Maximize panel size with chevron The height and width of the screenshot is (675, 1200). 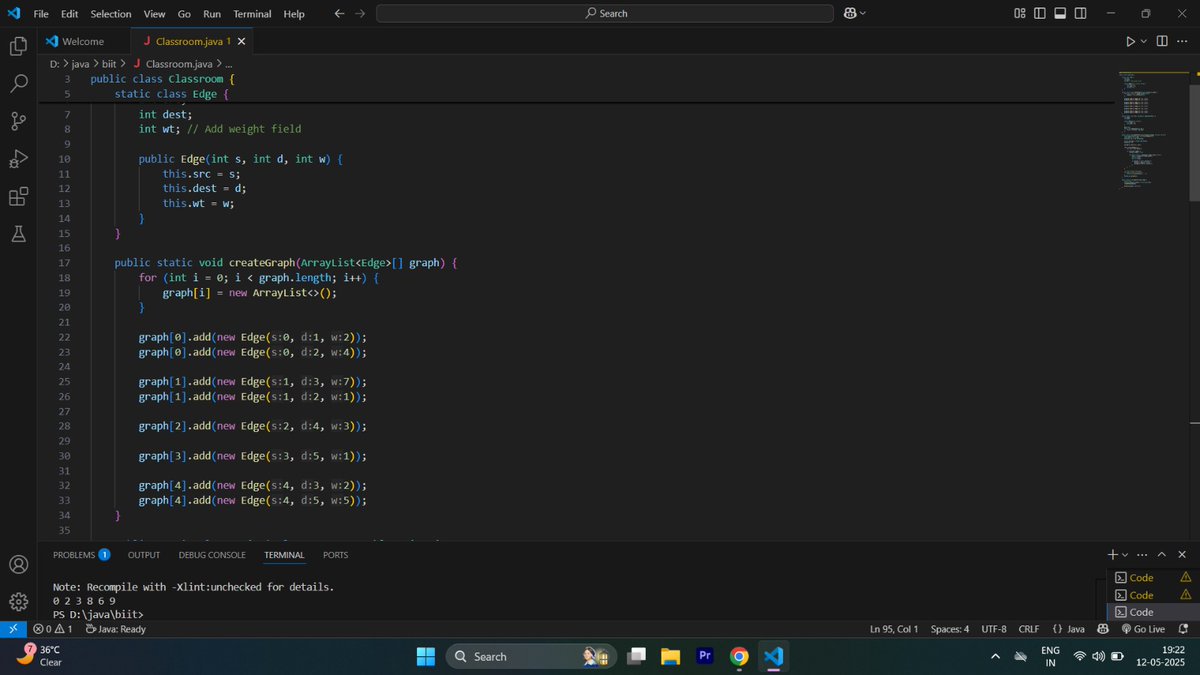pos(1162,554)
